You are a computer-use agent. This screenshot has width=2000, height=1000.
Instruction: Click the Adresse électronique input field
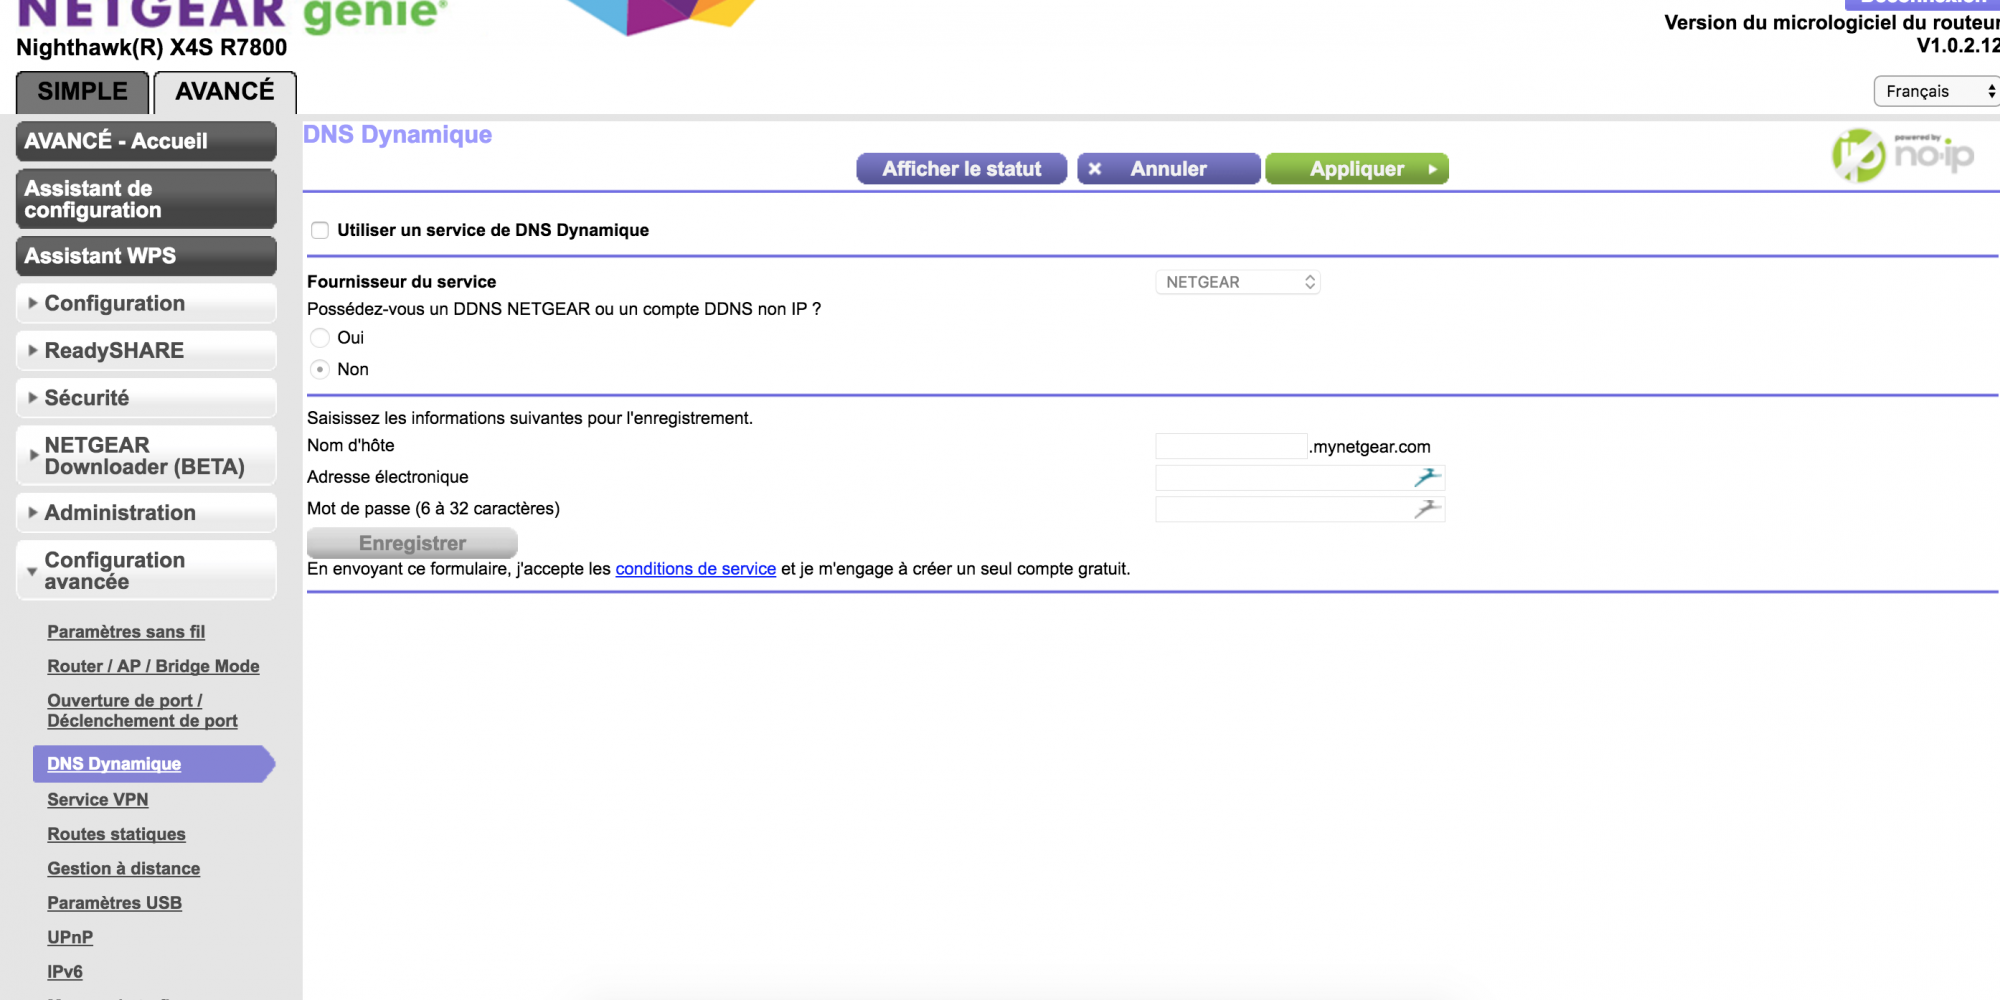tap(1300, 478)
